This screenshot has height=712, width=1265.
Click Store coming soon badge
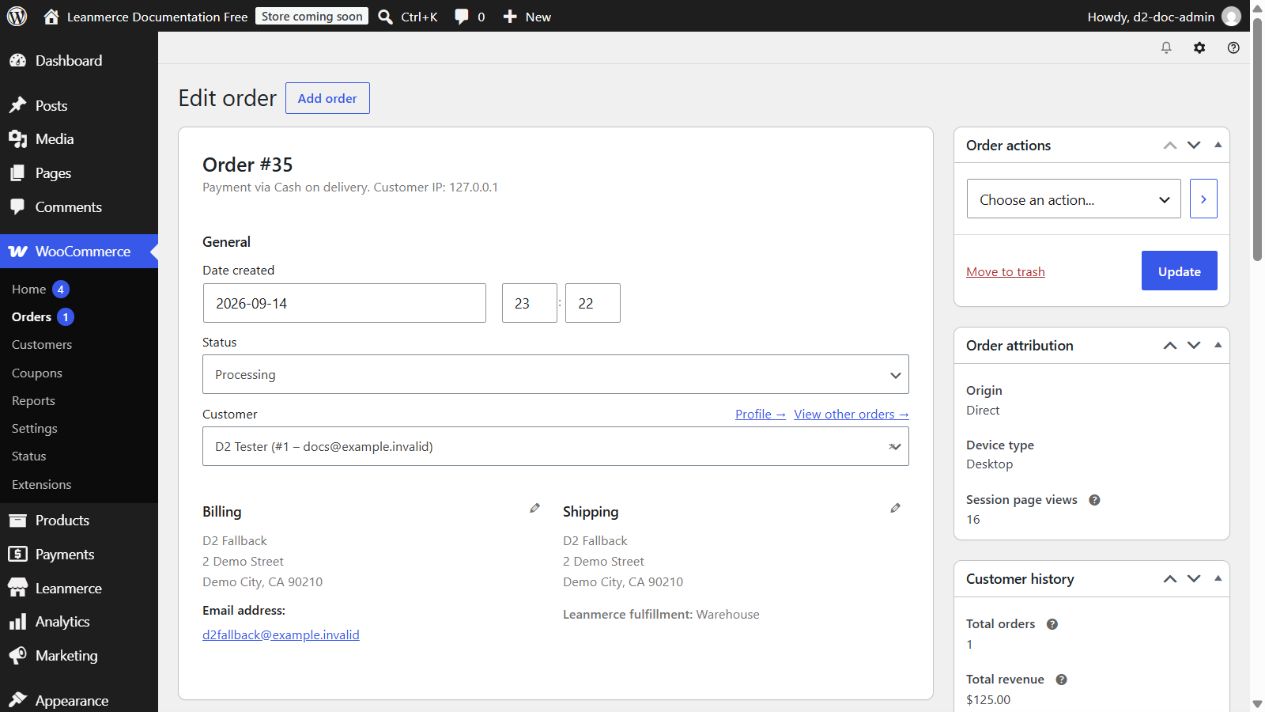click(x=312, y=16)
